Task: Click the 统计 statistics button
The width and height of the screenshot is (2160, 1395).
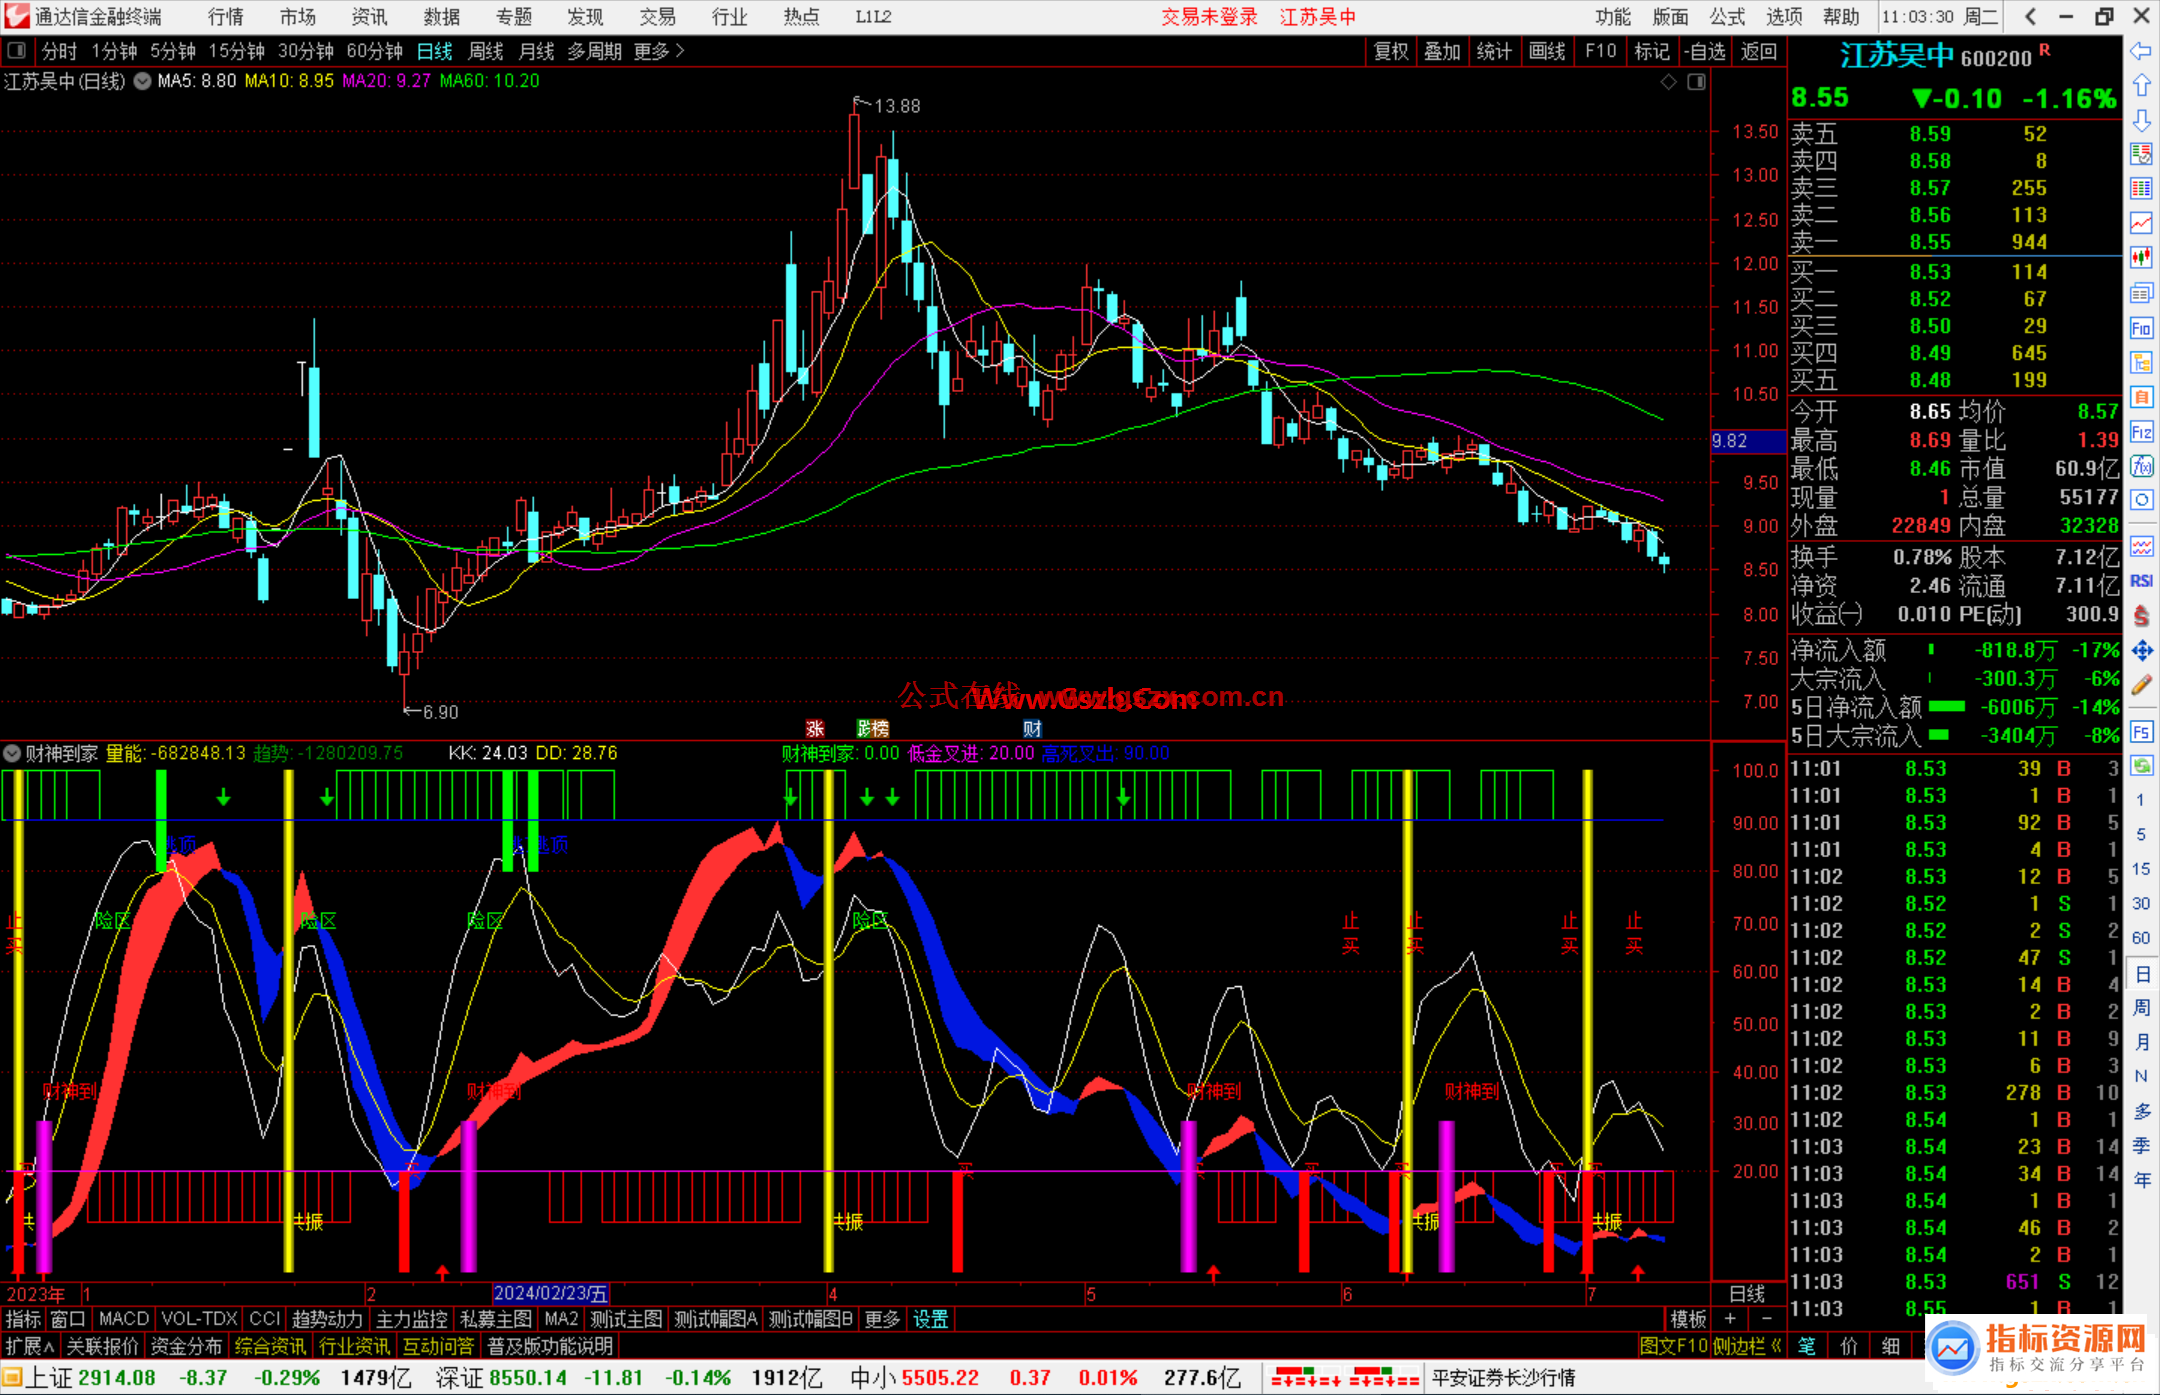Action: click(x=1494, y=51)
